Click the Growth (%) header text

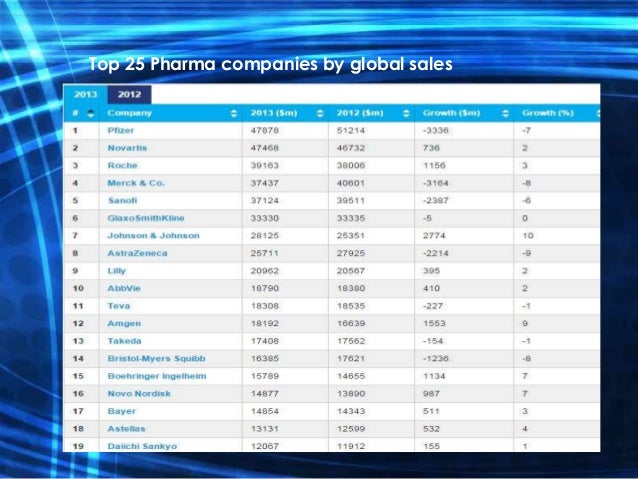[x=548, y=113]
